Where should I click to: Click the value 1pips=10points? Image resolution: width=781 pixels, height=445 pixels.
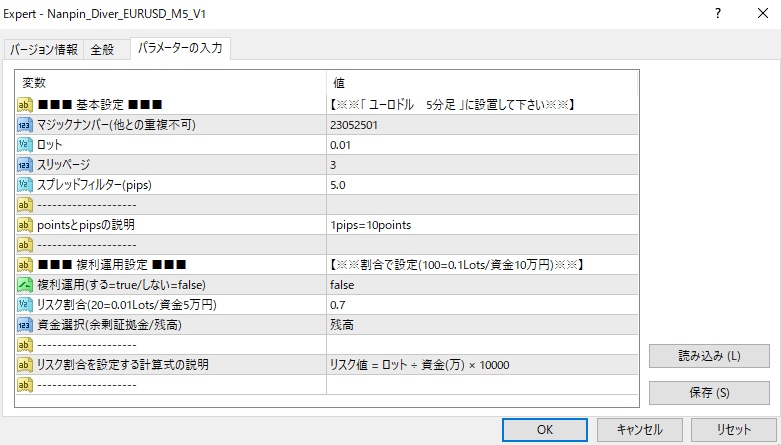[x=371, y=225]
